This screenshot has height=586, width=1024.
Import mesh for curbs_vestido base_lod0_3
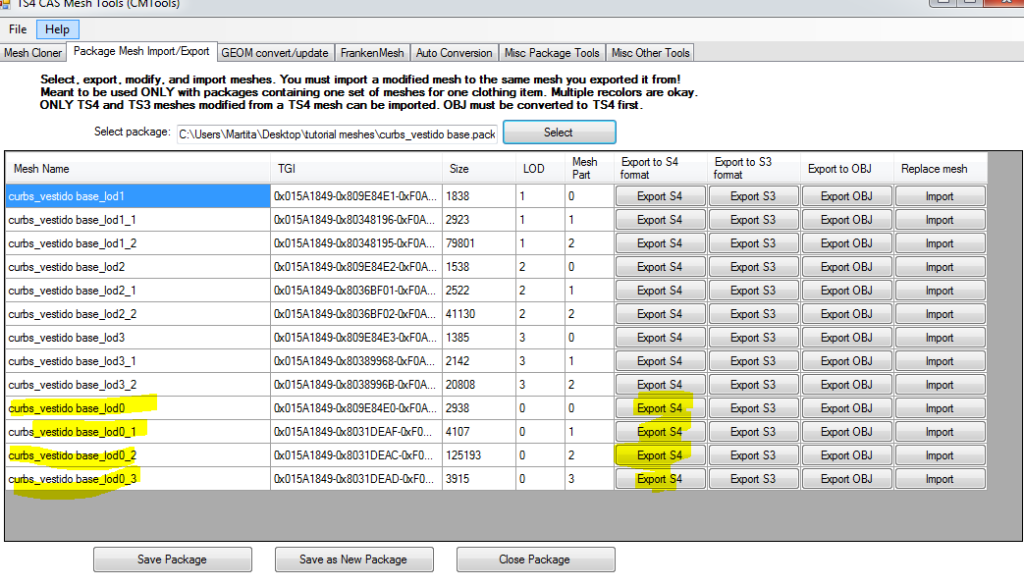tap(939, 479)
